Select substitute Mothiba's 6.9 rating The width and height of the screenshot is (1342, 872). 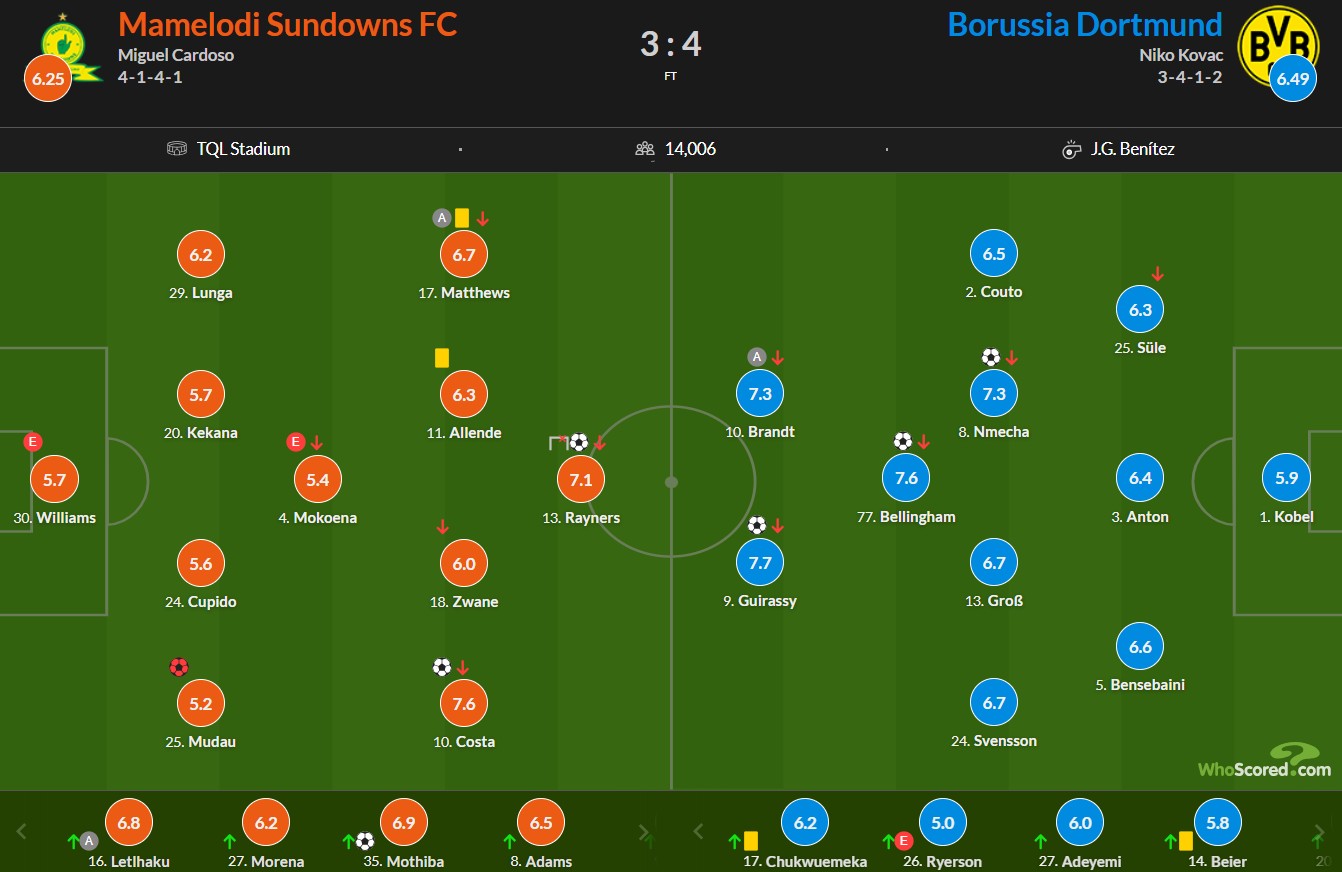403,823
